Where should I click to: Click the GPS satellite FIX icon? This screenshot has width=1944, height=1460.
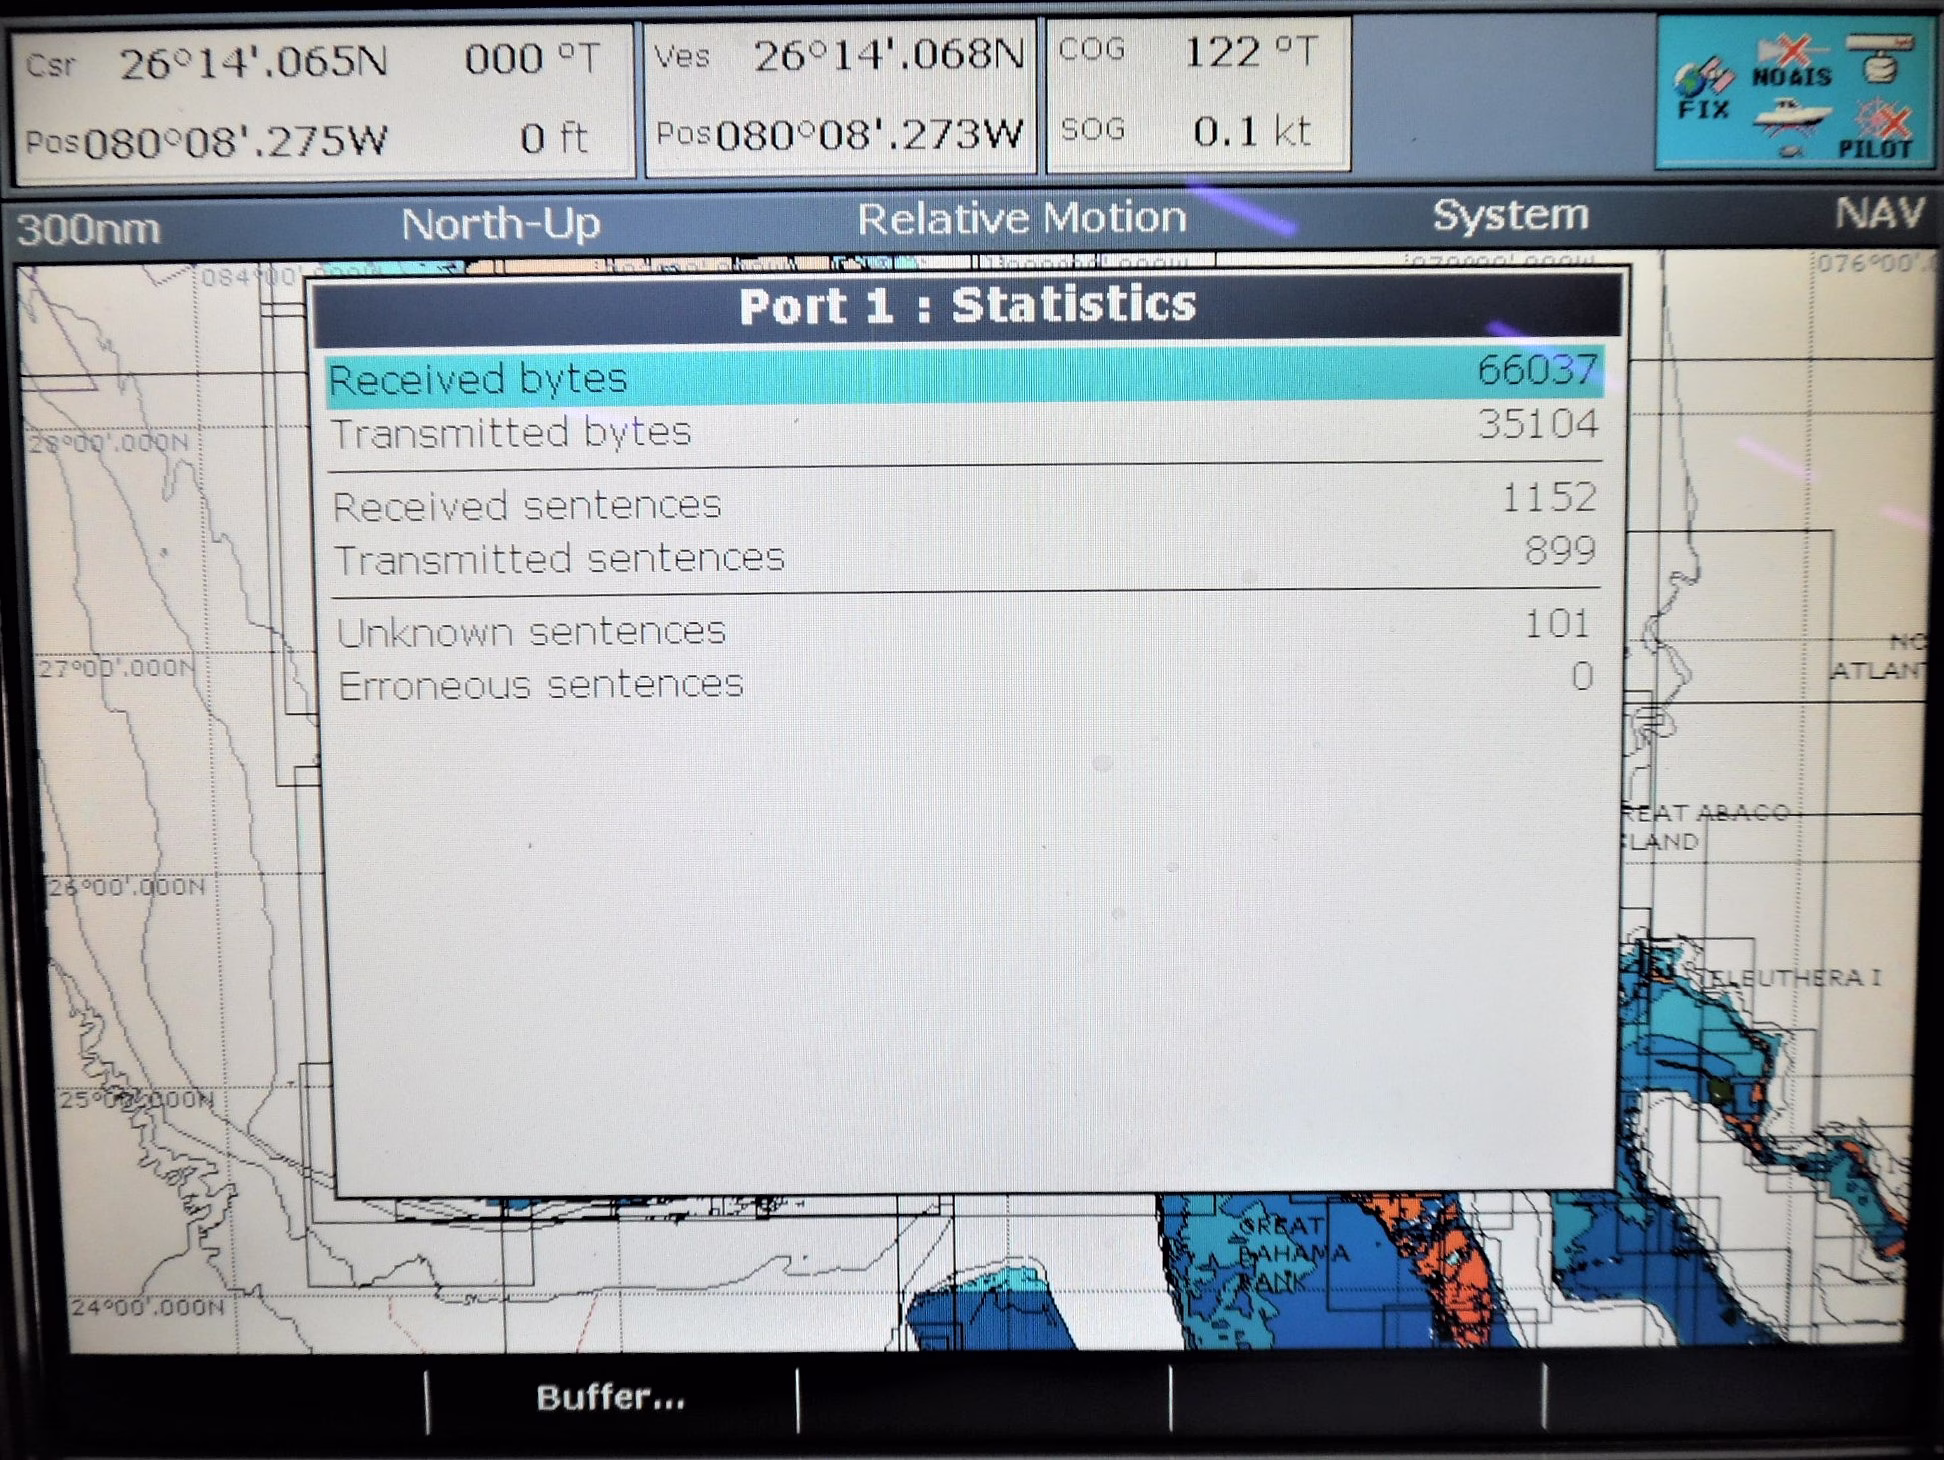tap(1703, 88)
